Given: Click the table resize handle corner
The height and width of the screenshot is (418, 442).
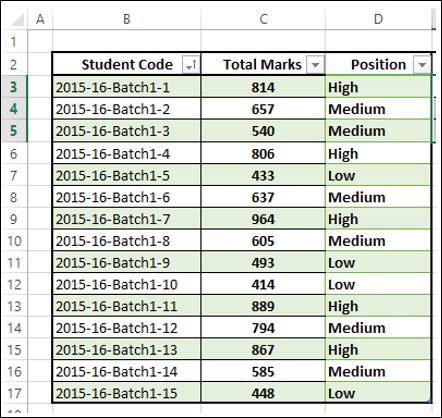Looking at the screenshot, I should 429,401.
